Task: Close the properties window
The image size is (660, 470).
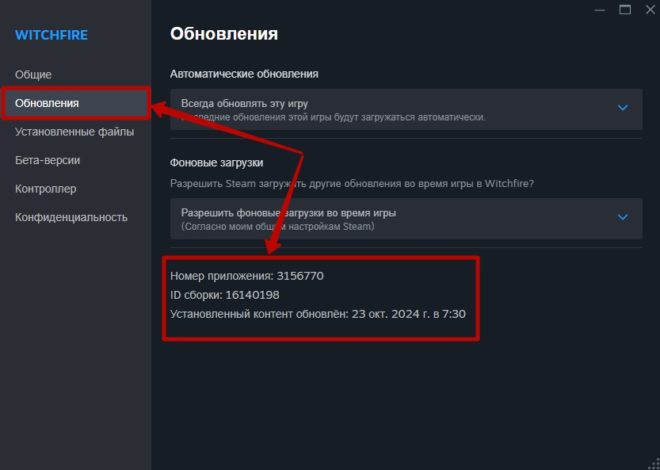Action: click(x=650, y=10)
